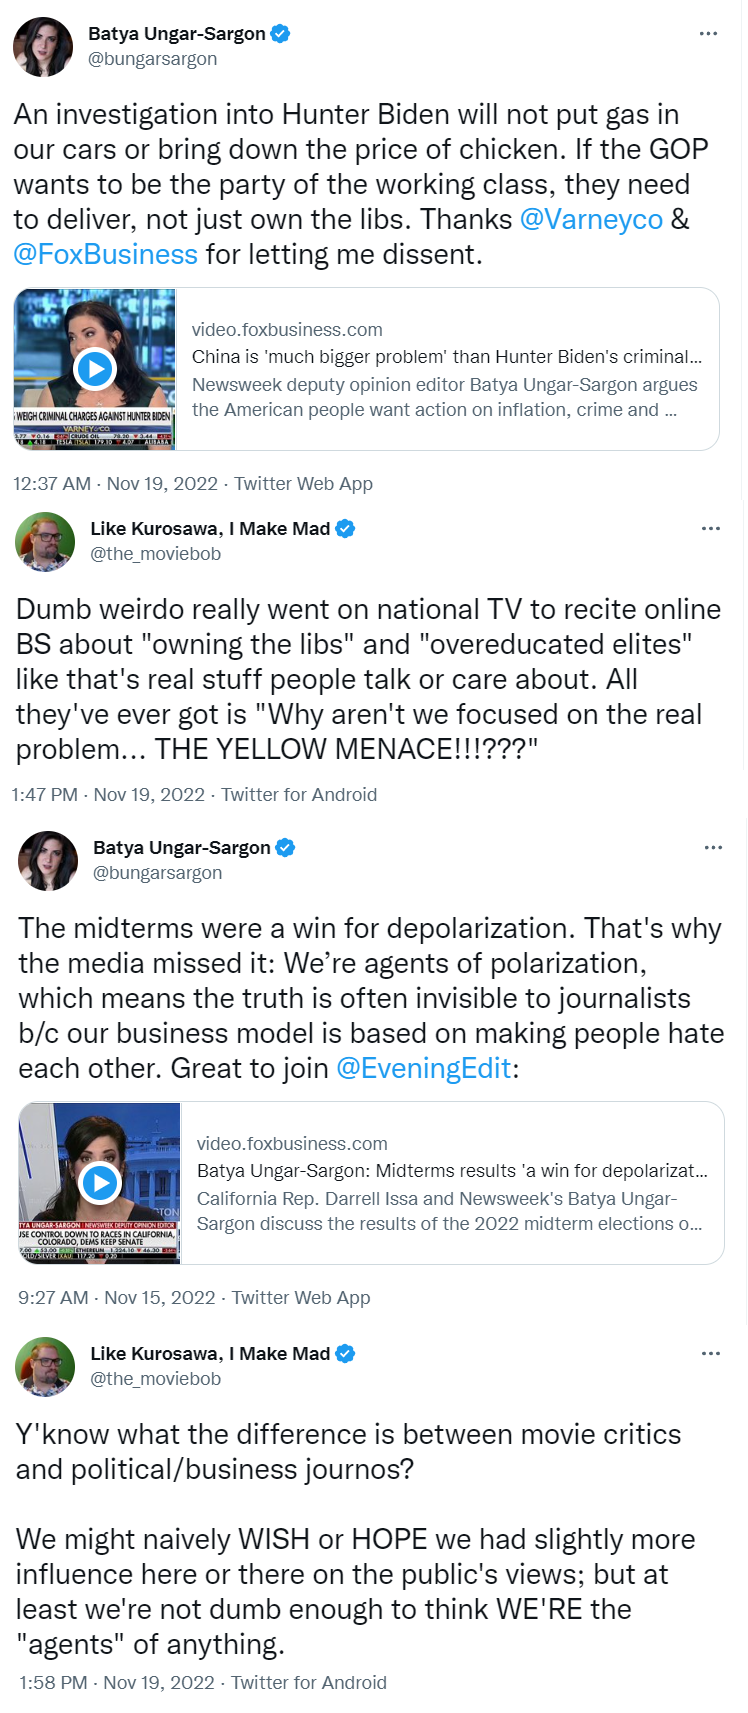Click the 1:58 PM Nov 19, 2022 timestamp
748x1713 pixels.
tap(117, 1683)
